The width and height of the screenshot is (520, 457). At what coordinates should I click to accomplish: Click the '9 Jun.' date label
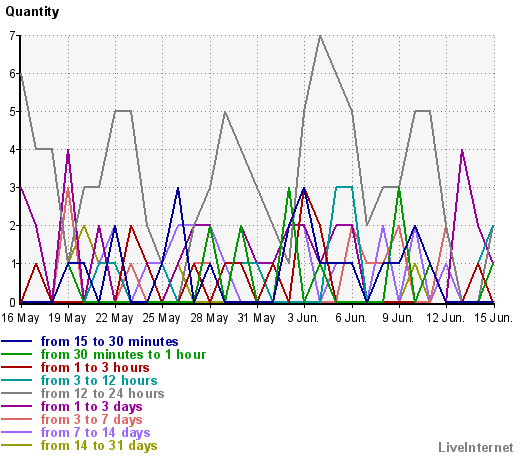[398, 318]
